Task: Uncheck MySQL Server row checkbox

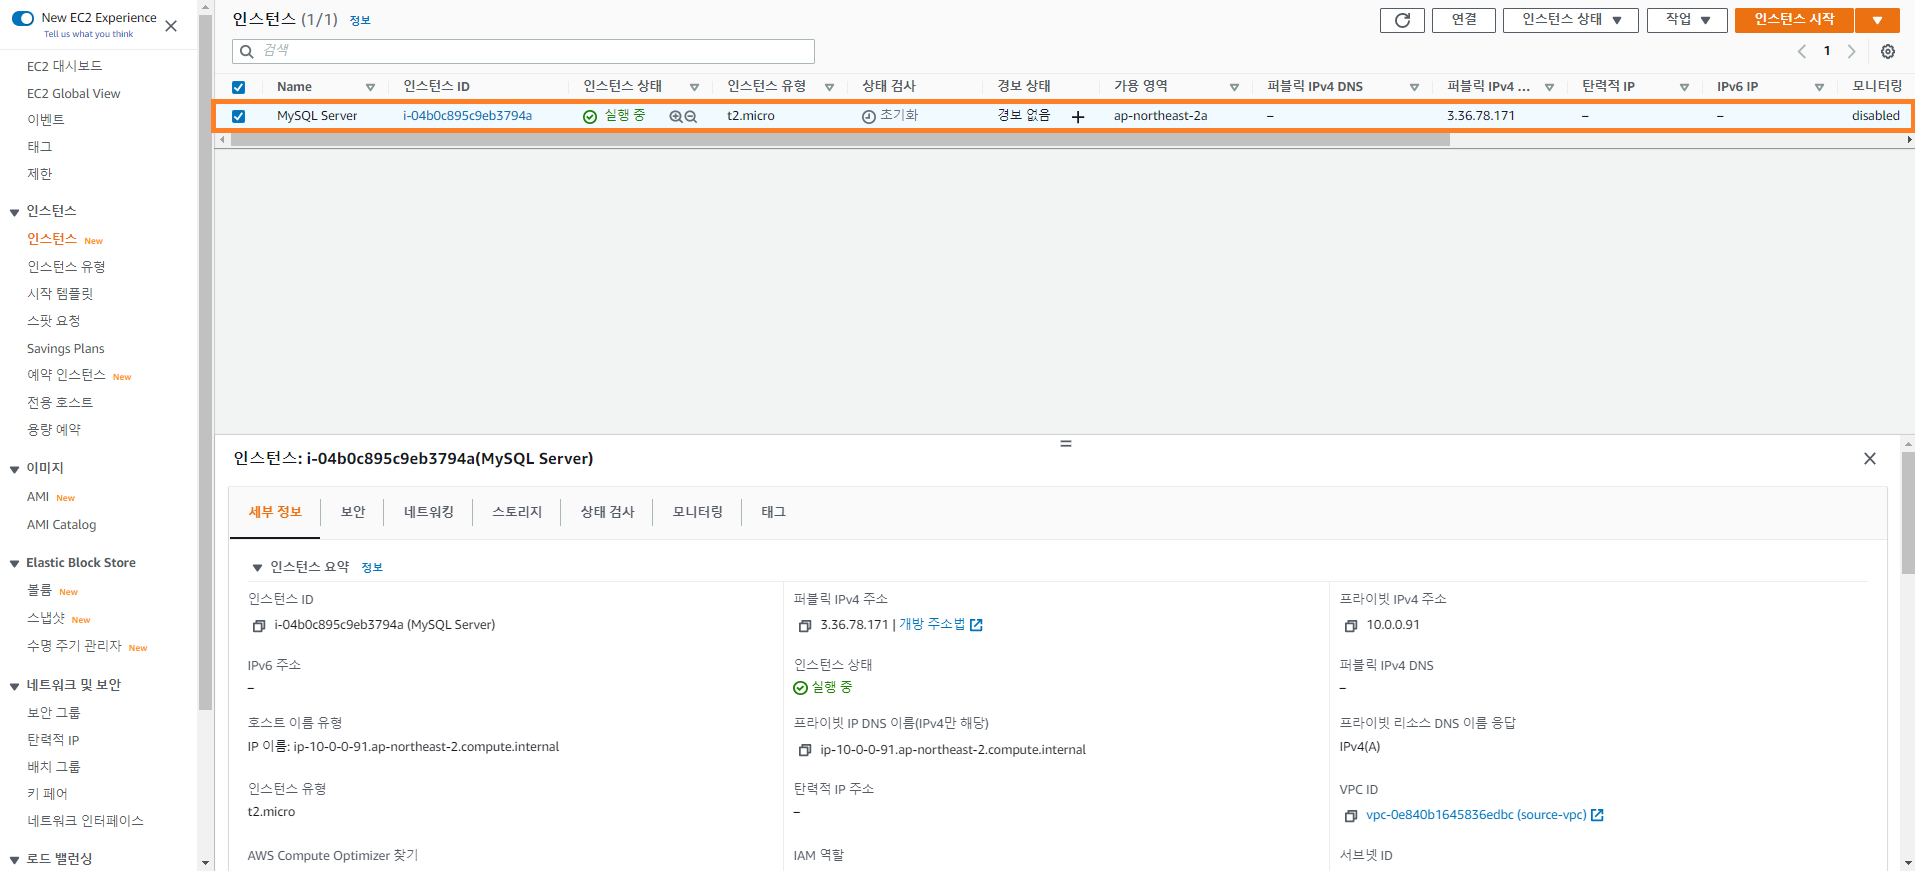Action: pos(238,116)
